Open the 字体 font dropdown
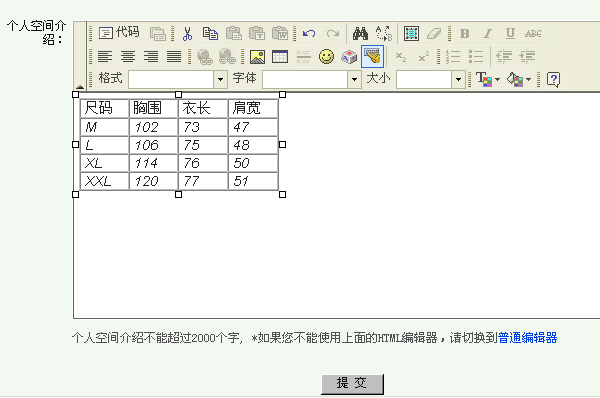Image resolution: width=600 pixels, height=398 pixels. coord(354,80)
